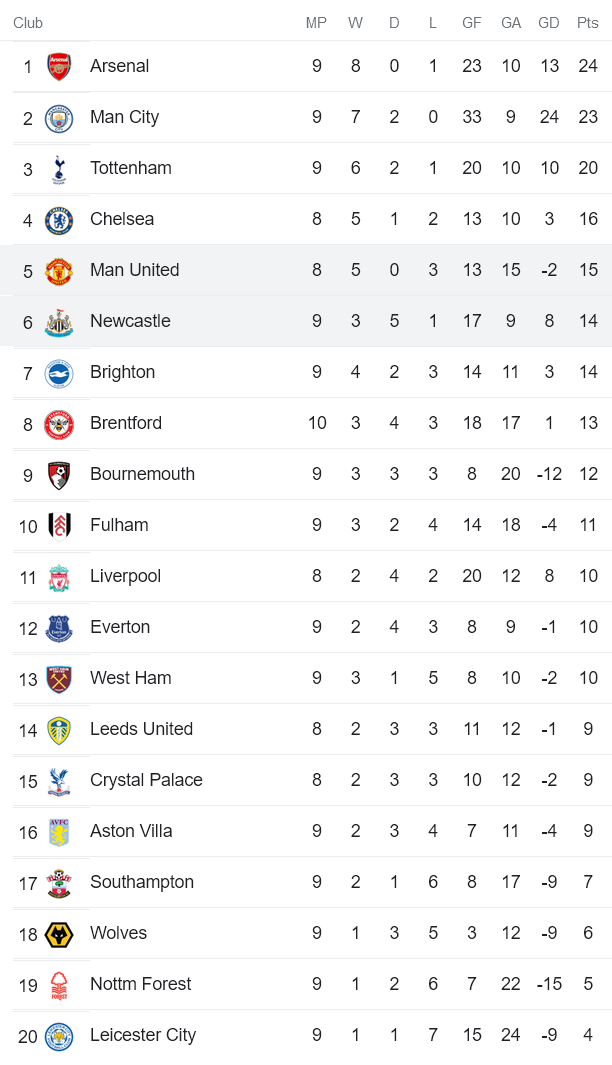
Task: Click the Chelsea club badge
Action: (x=59, y=219)
